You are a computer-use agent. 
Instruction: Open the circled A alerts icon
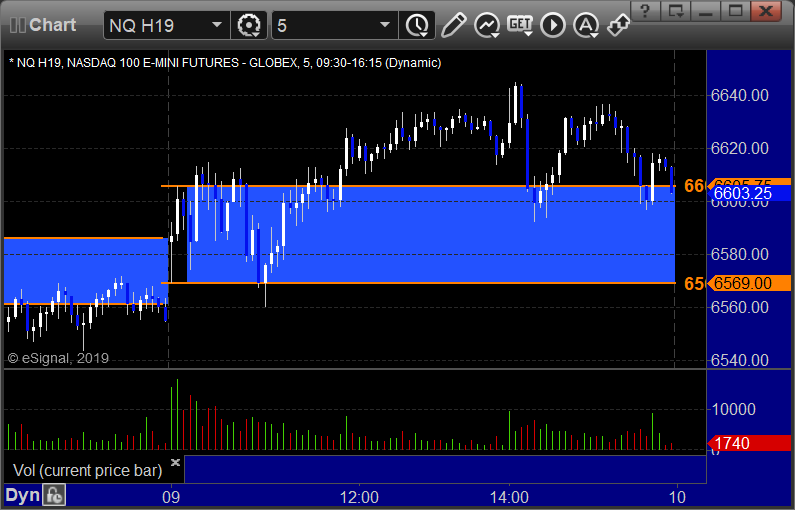(x=586, y=25)
